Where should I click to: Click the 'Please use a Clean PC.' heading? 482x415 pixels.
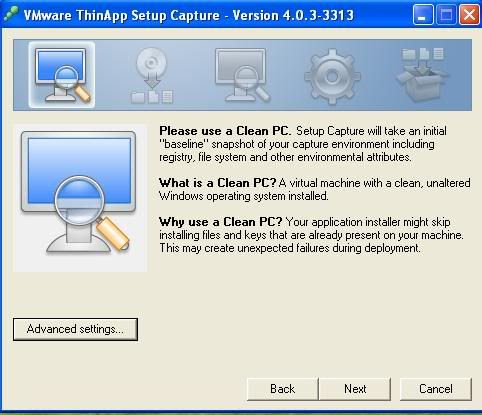click(225, 131)
